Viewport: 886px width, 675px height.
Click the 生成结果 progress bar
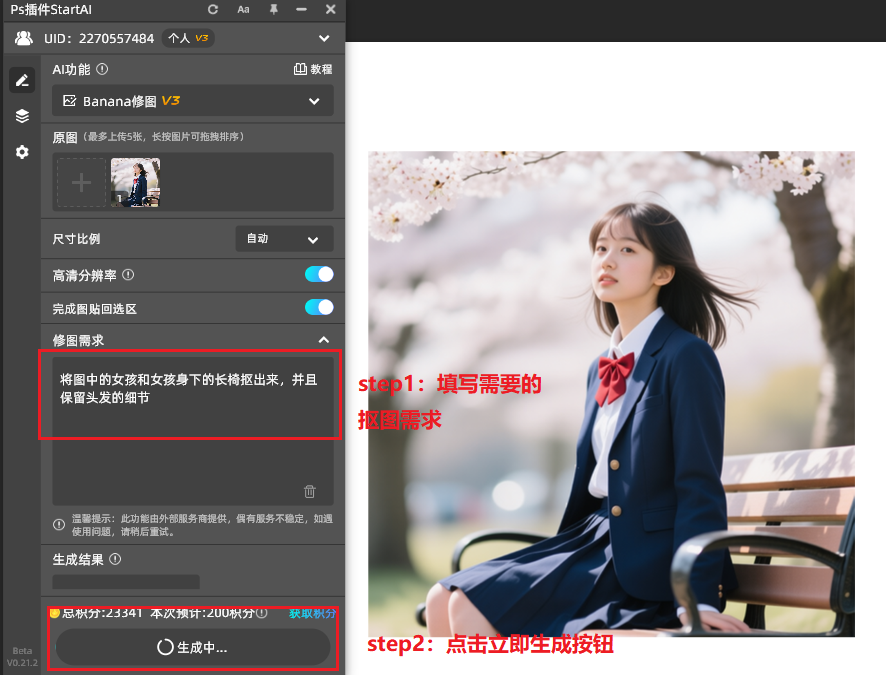coord(126,581)
